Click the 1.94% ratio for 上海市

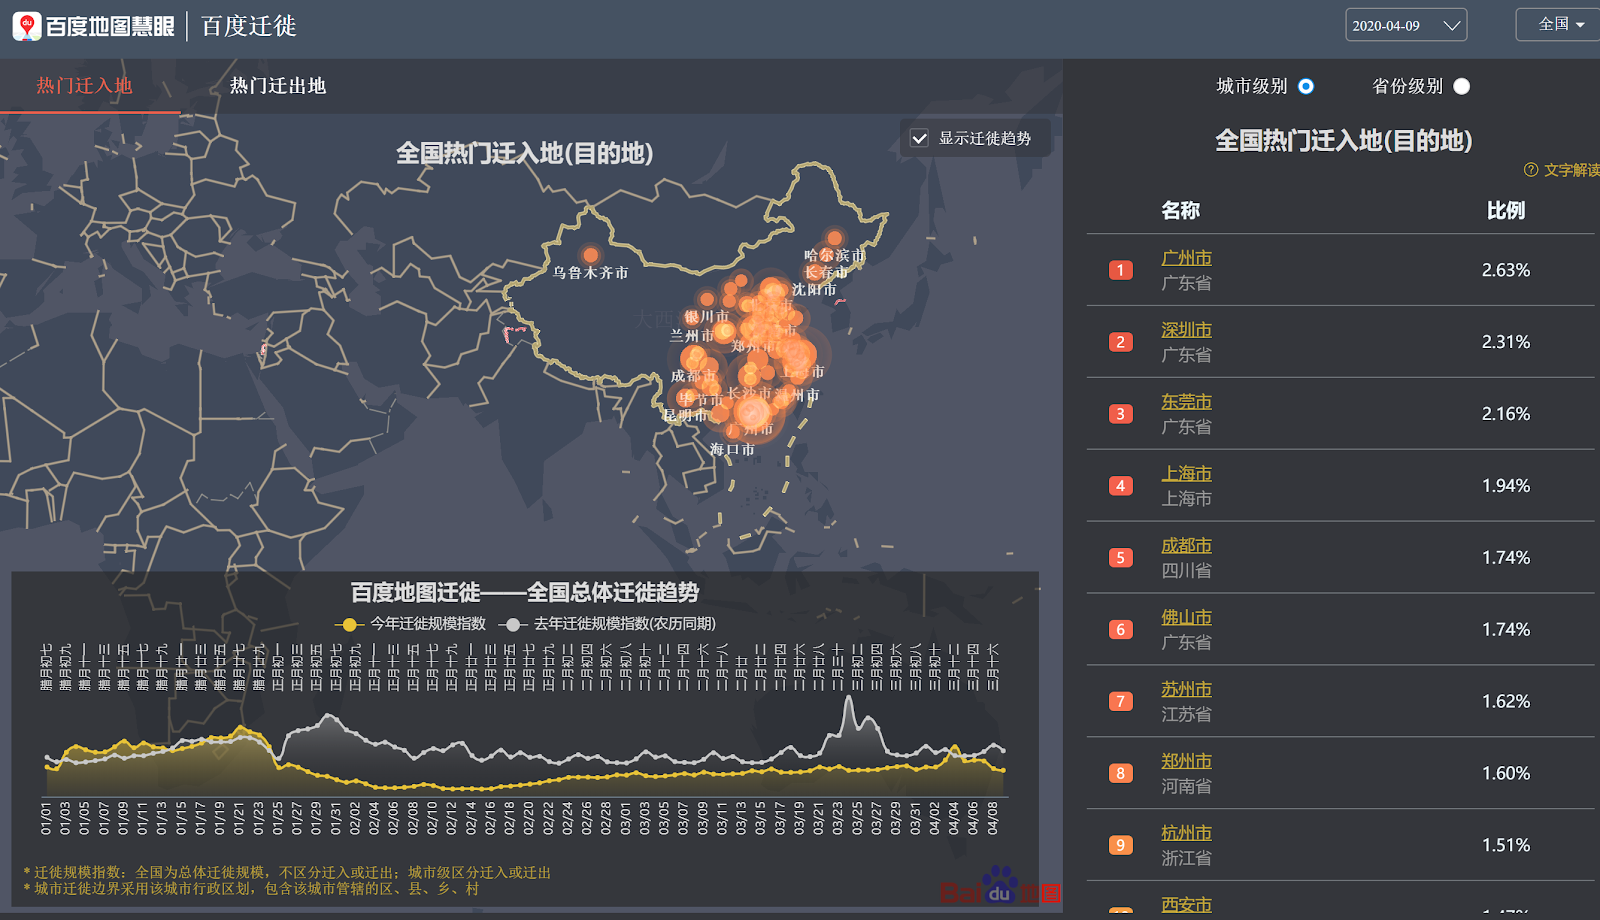tap(1506, 486)
